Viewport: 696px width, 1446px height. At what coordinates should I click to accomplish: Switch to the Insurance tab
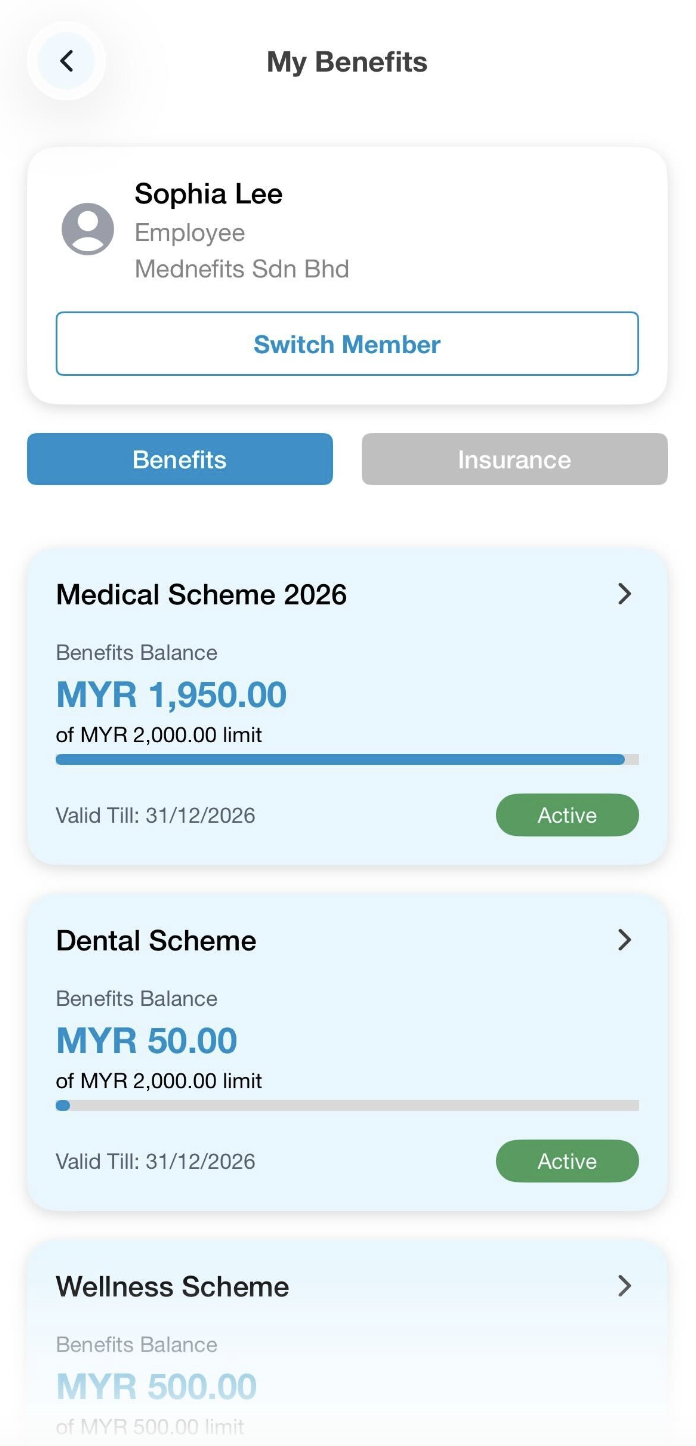(514, 459)
